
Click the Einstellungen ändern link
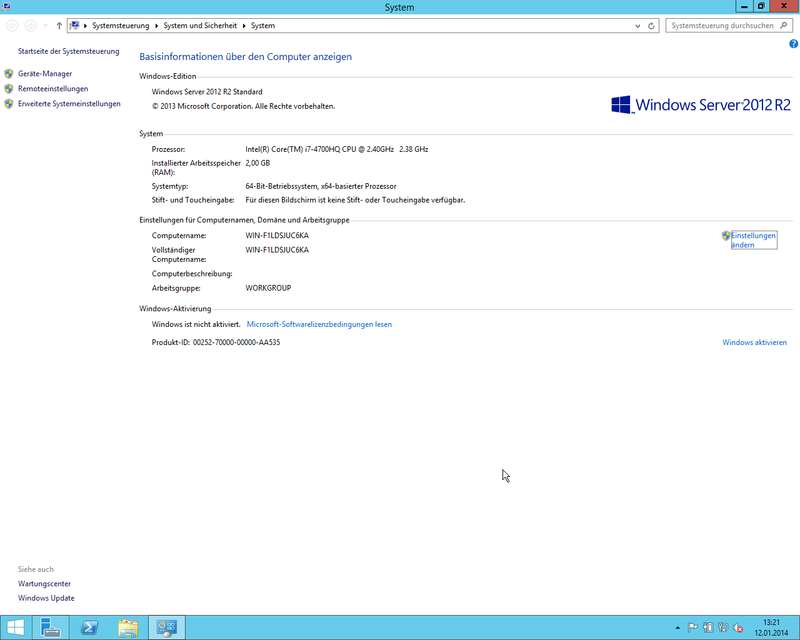click(x=753, y=240)
